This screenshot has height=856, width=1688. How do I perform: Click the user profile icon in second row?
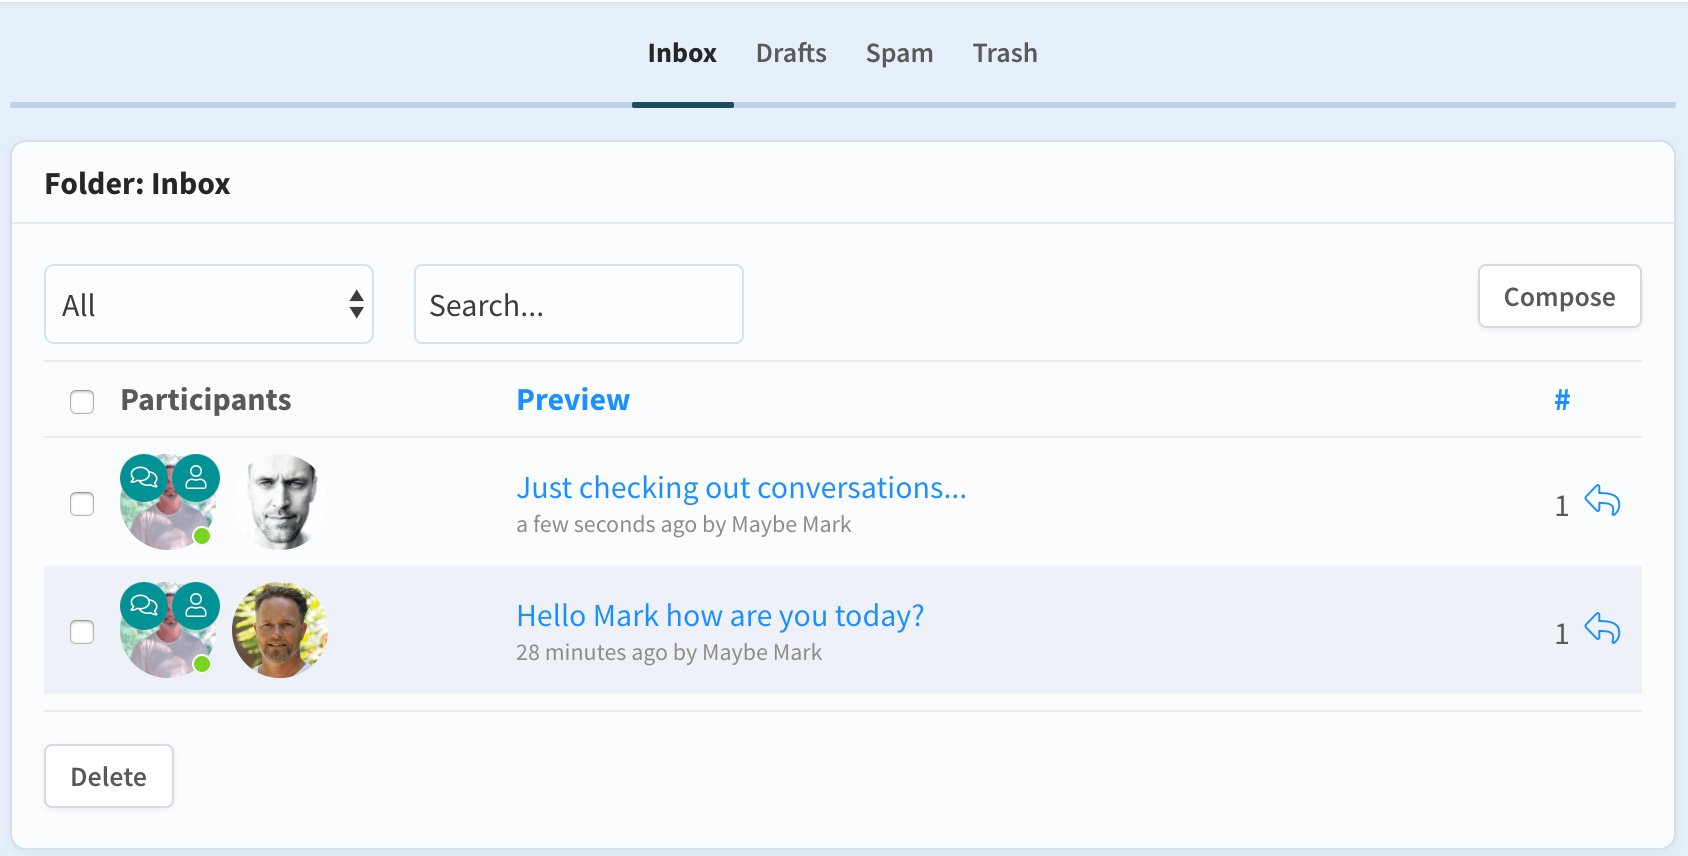(196, 606)
